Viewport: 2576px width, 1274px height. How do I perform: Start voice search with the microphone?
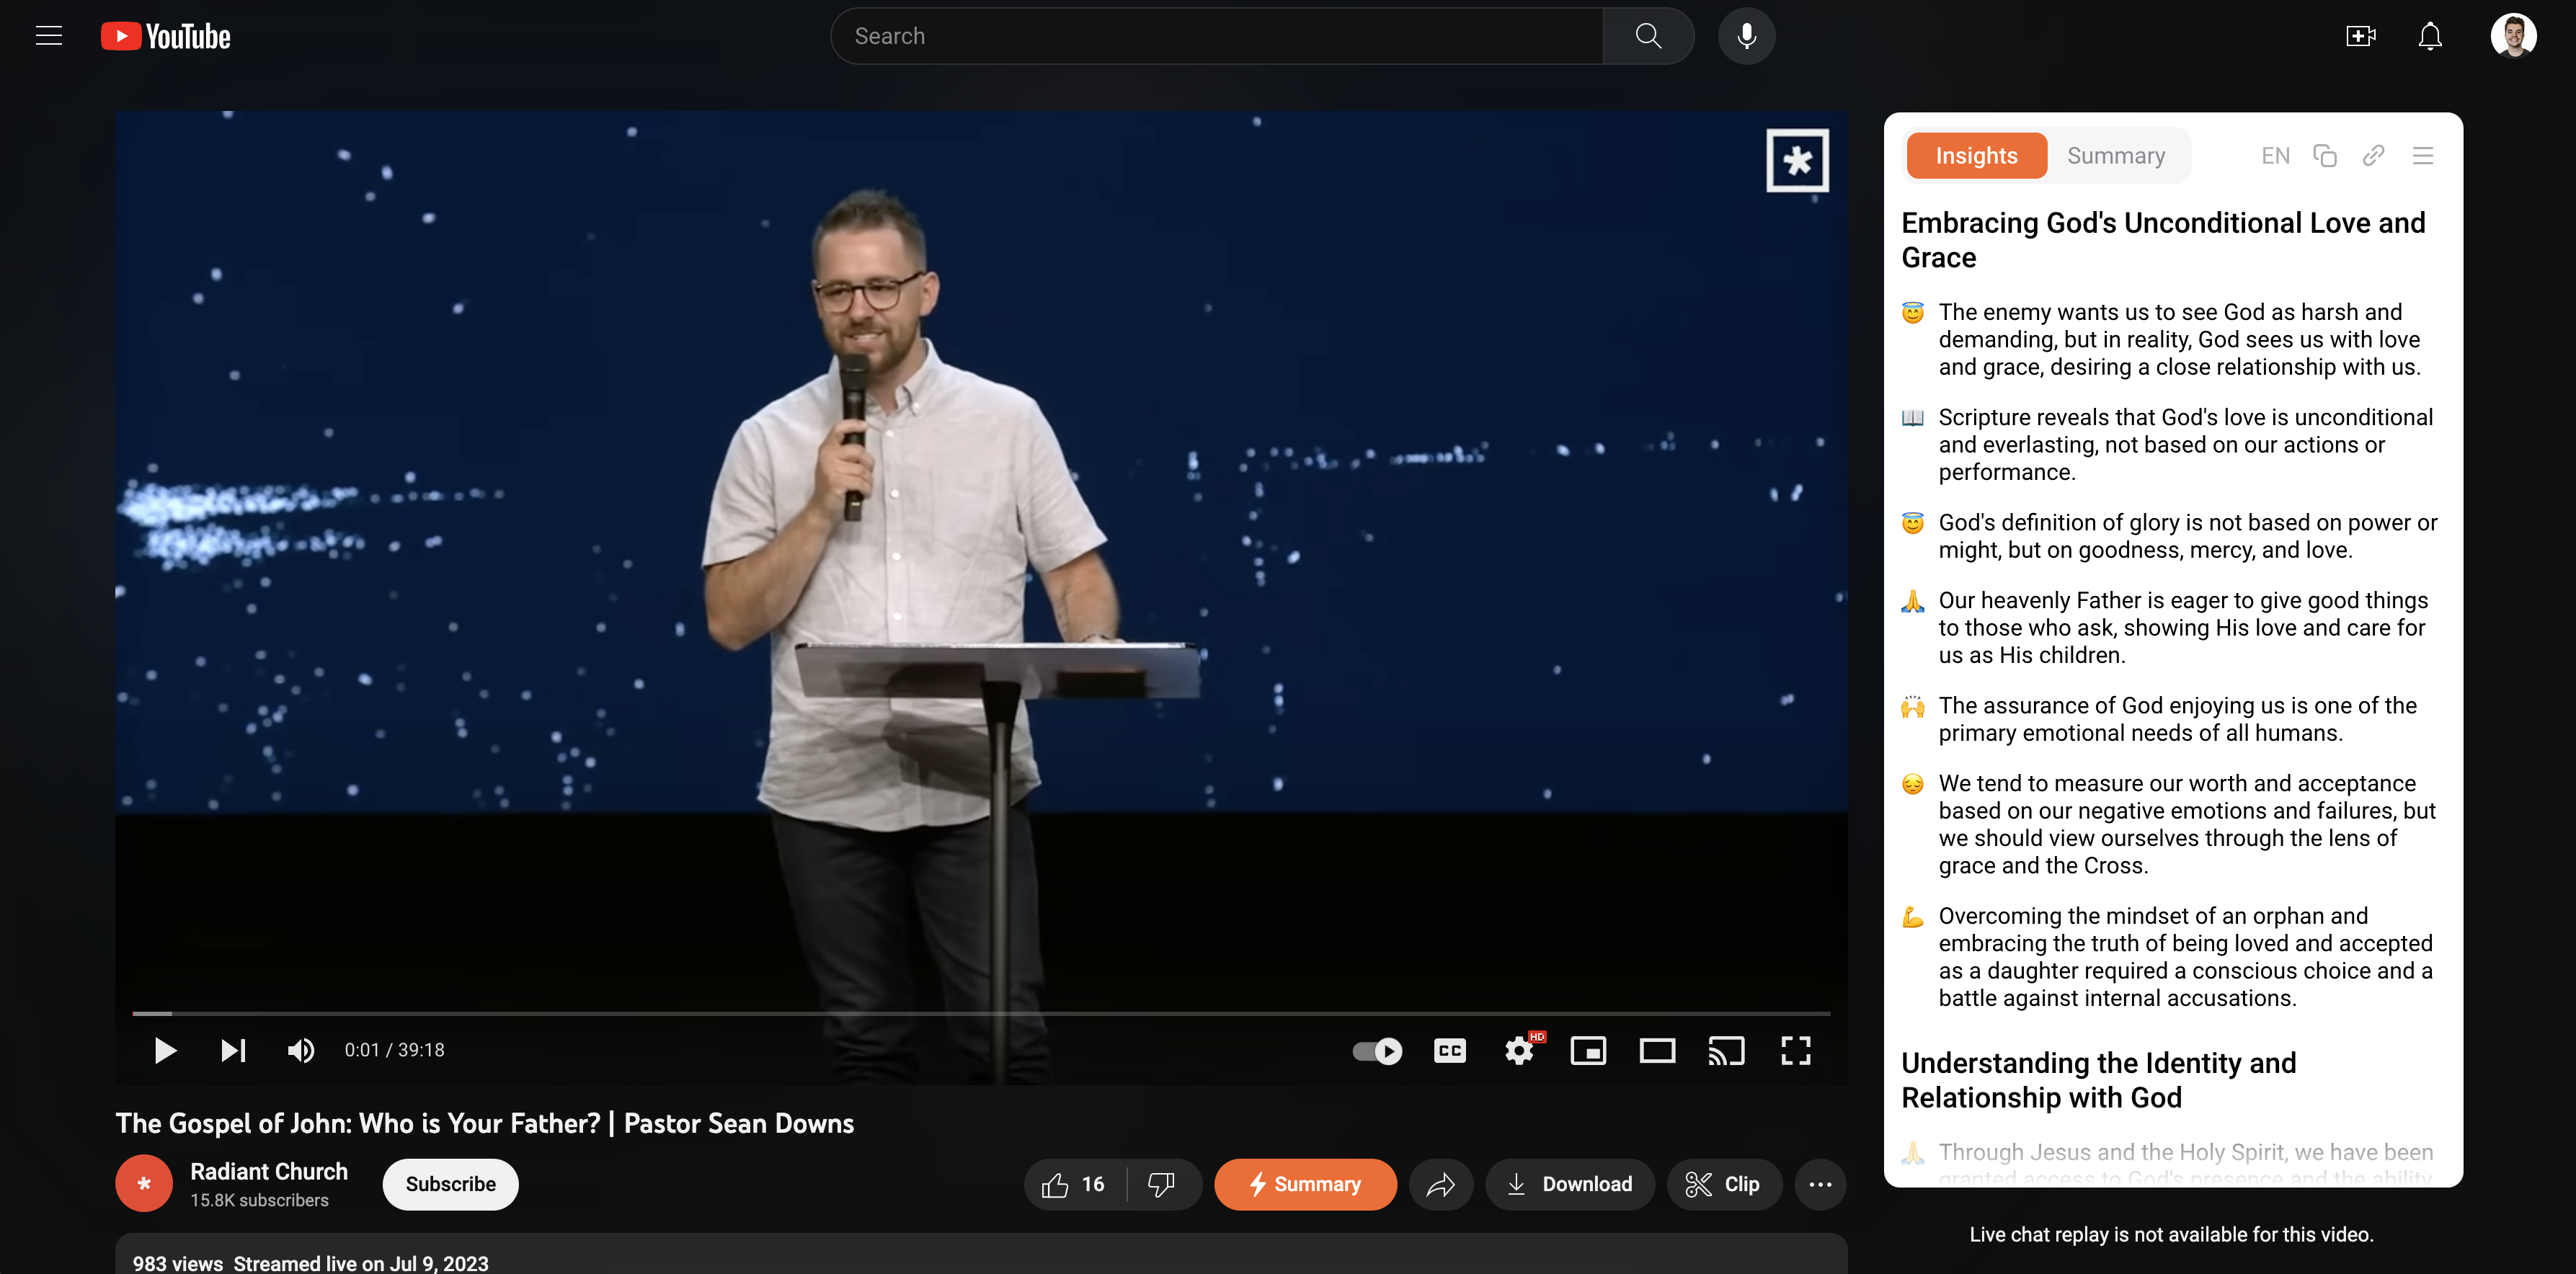[x=1746, y=36]
